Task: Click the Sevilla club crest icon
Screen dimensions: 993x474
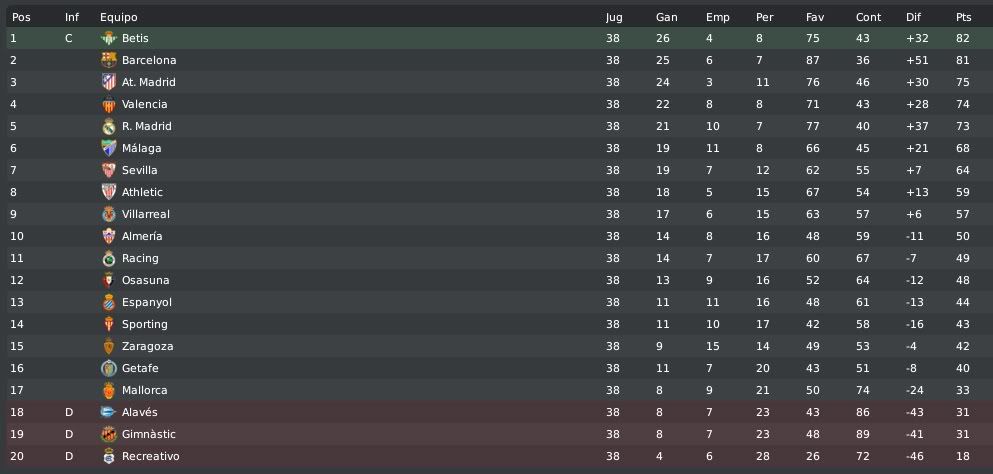Action: click(109, 170)
